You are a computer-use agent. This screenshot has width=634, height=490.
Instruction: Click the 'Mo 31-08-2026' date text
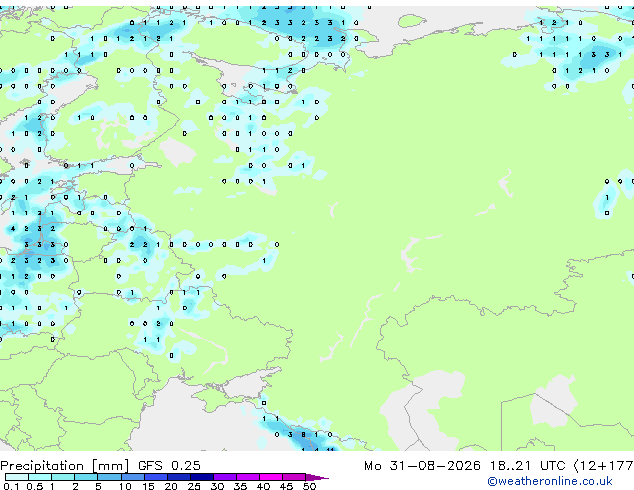pyautogui.click(x=422, y=466)
